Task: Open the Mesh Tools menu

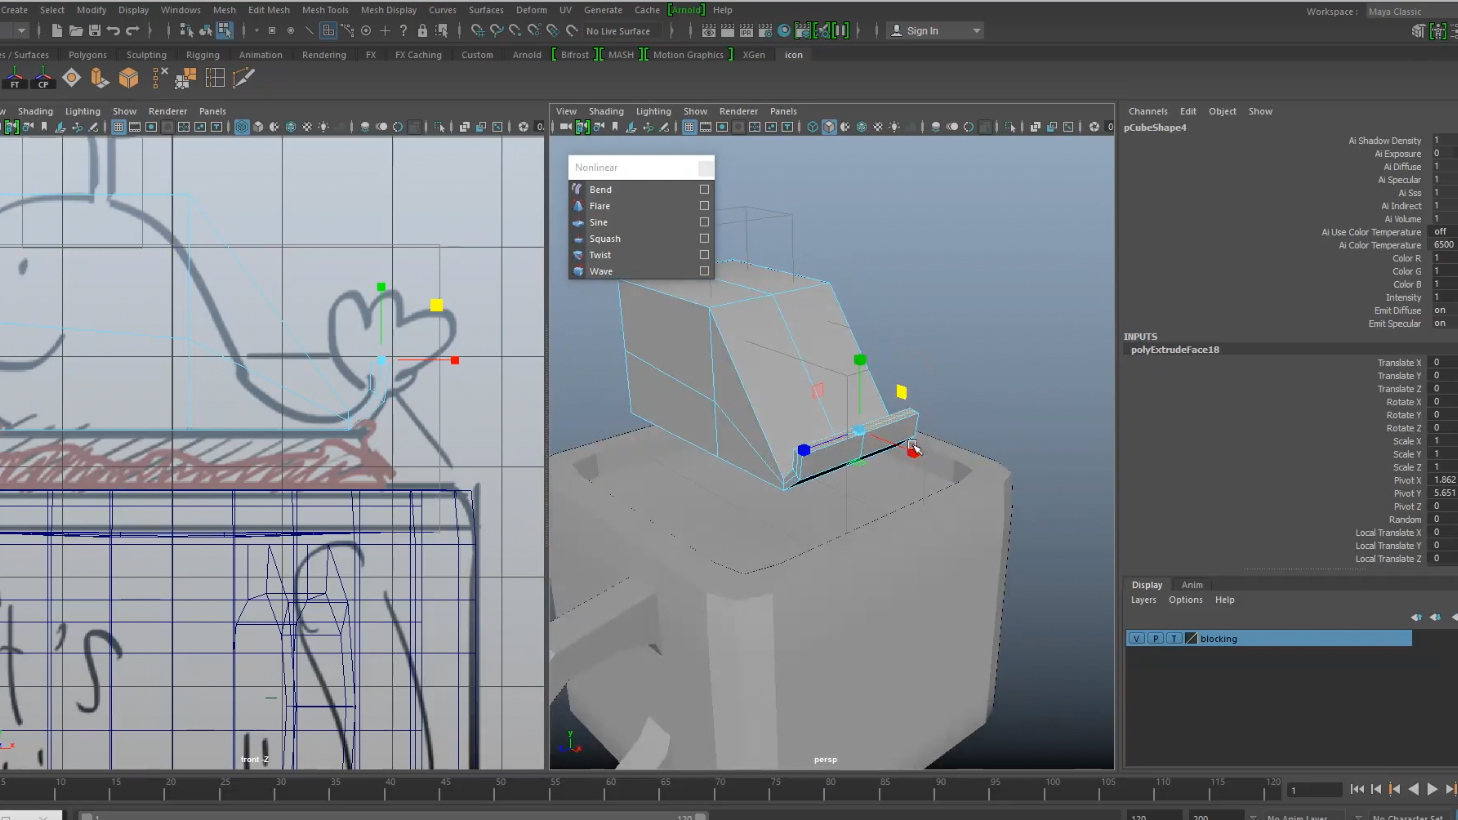Action: pyautogui.click(x=325, y=10)
